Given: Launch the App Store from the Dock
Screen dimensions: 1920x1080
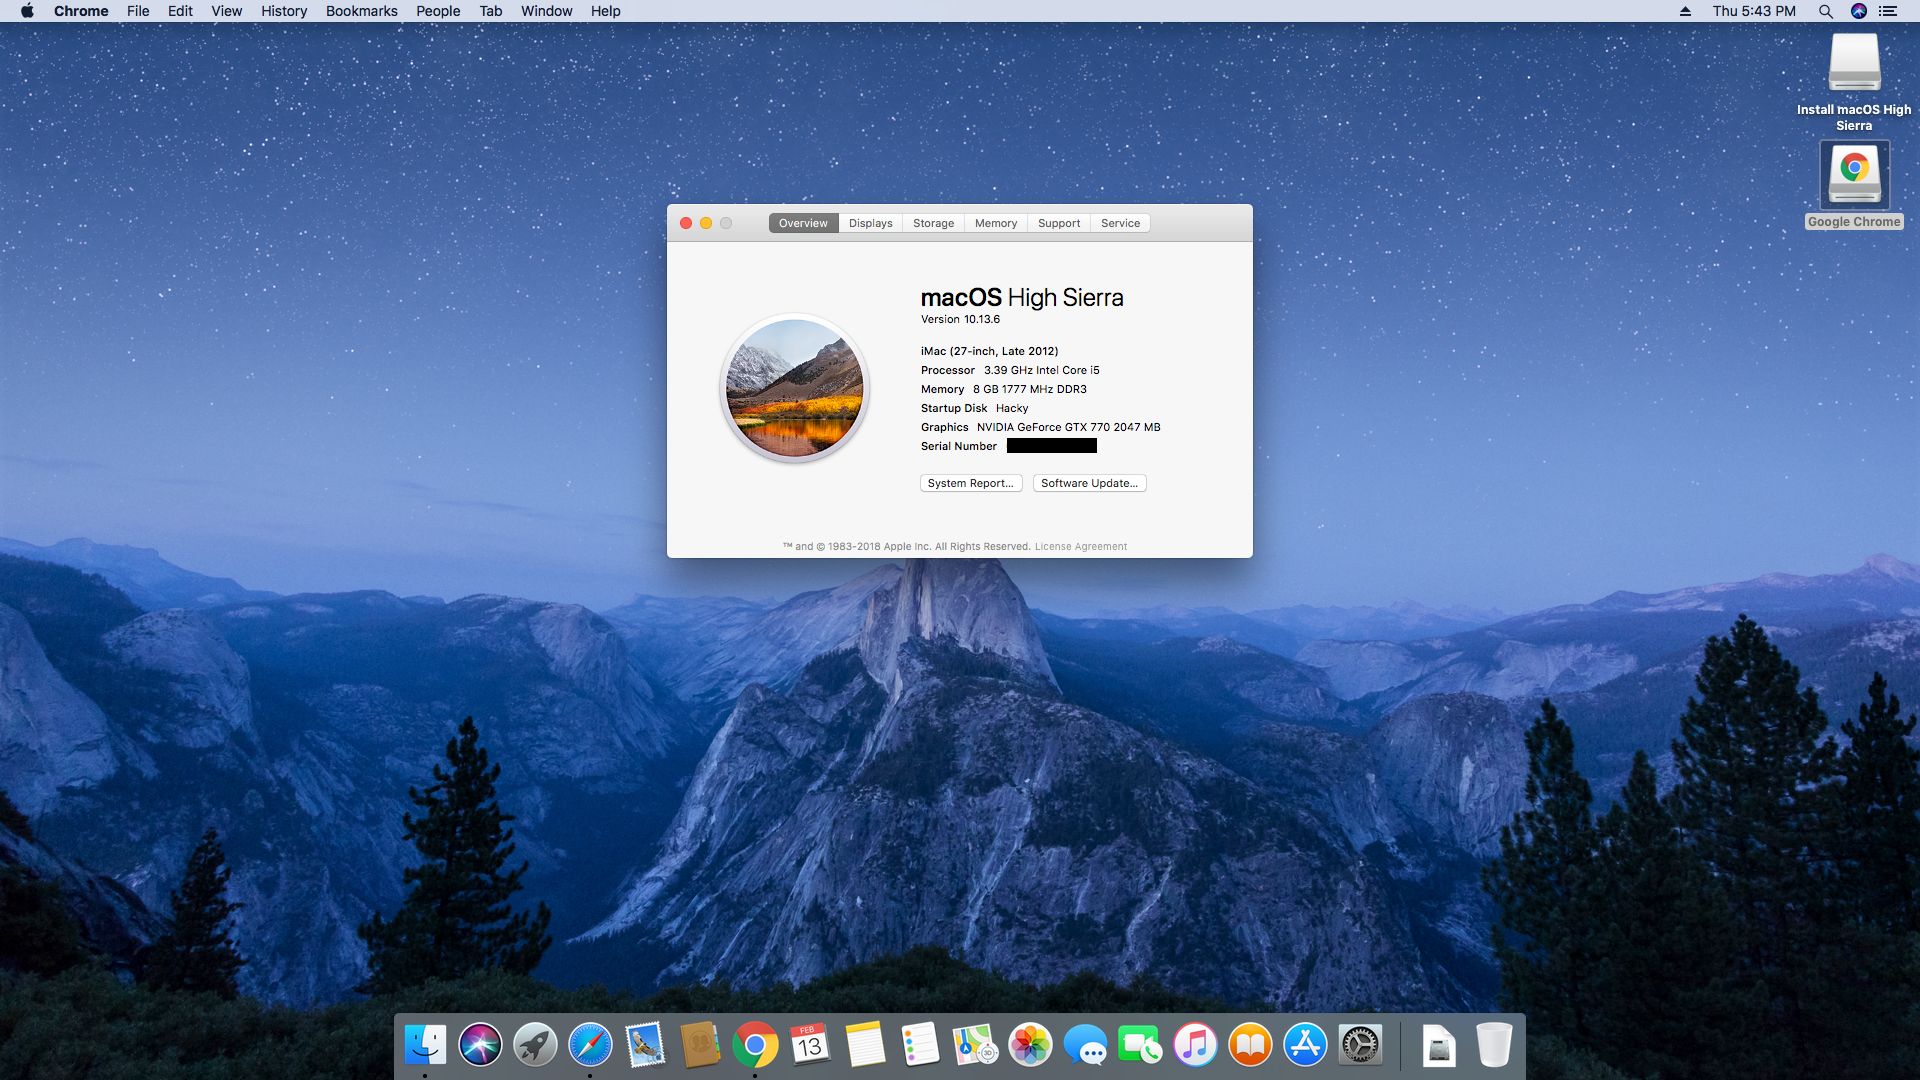Looking at the screenshot, I should pyautogui.click(x=1306, y=1044).
